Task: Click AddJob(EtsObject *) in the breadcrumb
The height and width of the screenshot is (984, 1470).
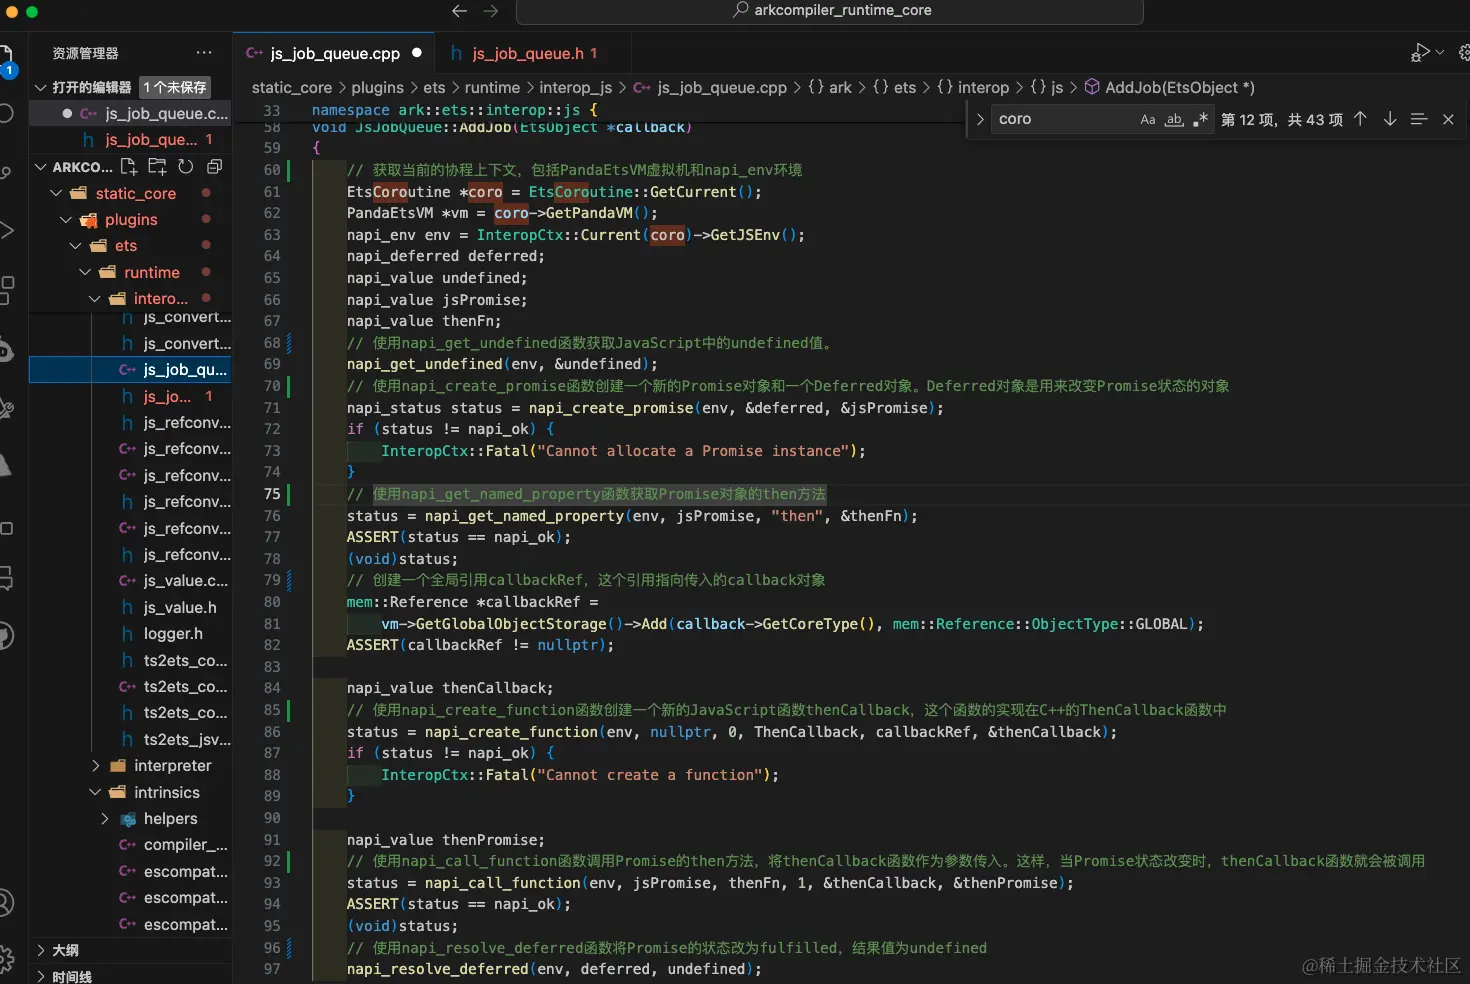Action: point(1178,88)
